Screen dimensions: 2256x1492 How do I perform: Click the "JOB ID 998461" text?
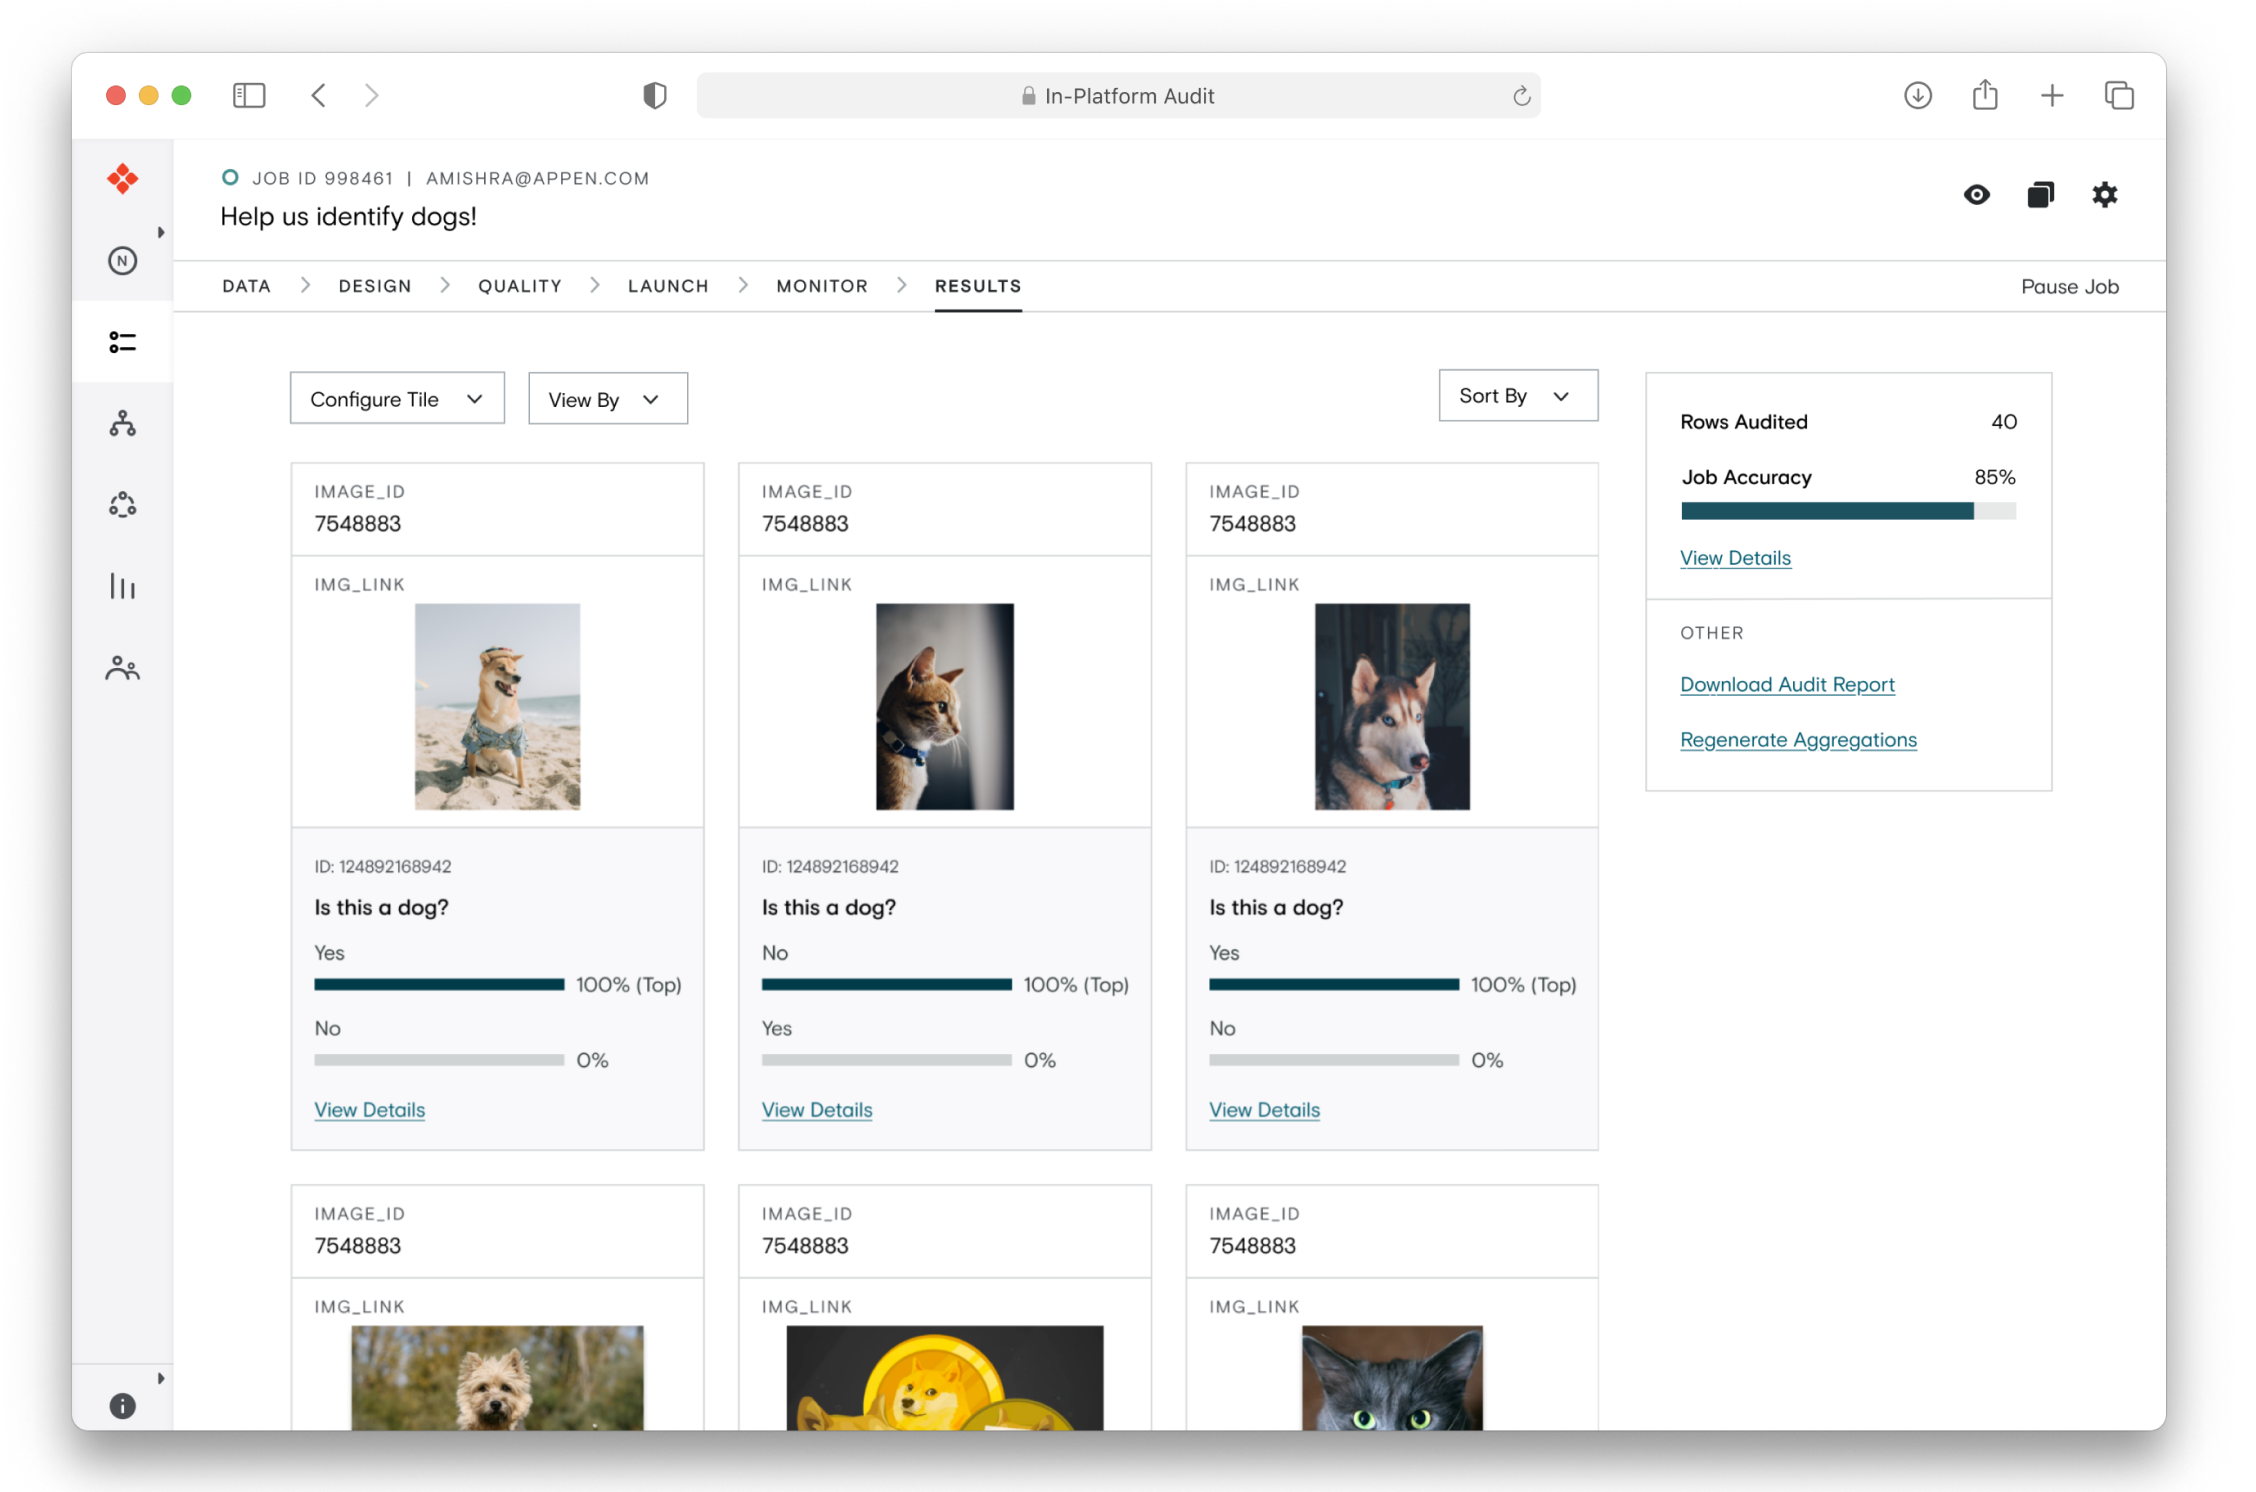coord(322,178)
